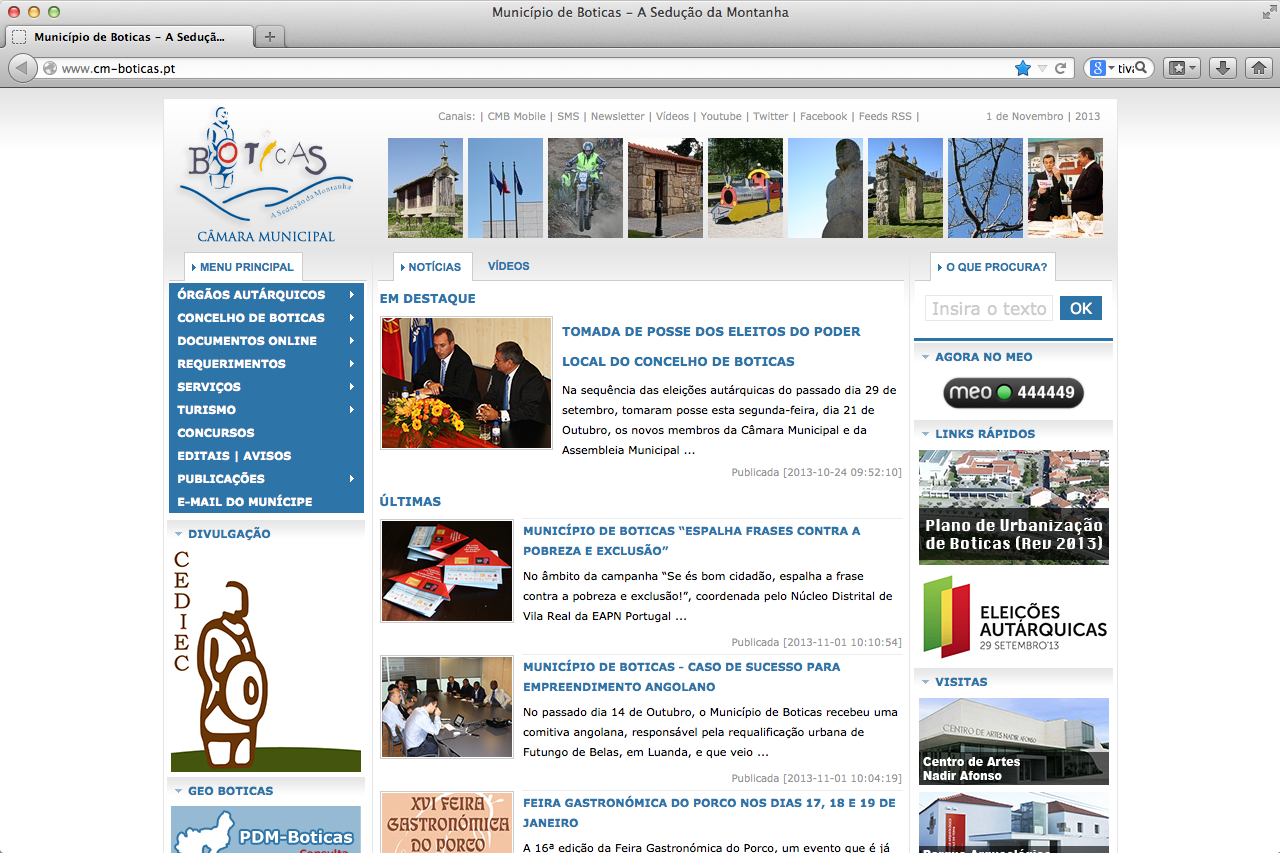
Task: Click the tourist train header photo
Action: click(745, 188)
